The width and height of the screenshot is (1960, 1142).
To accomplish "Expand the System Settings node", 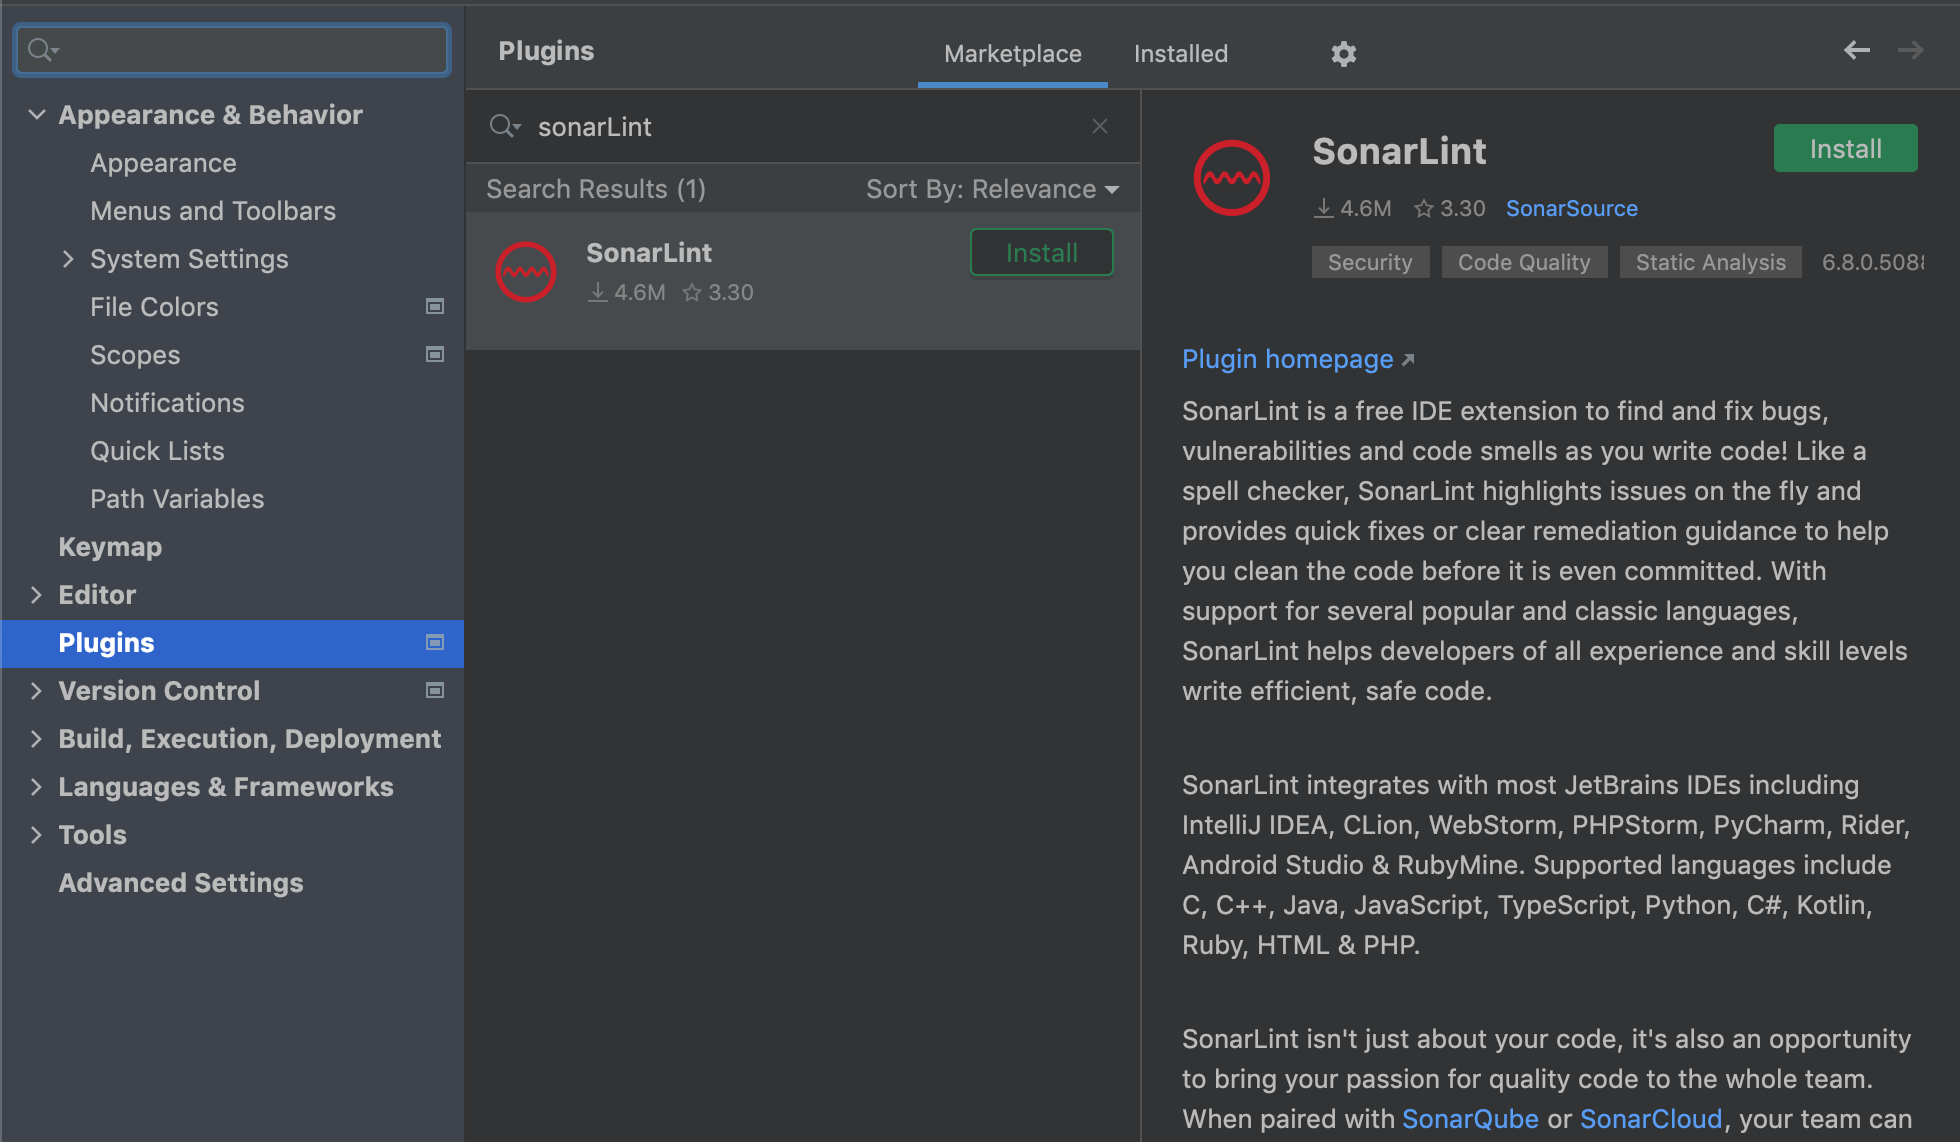I will point(68,259).
